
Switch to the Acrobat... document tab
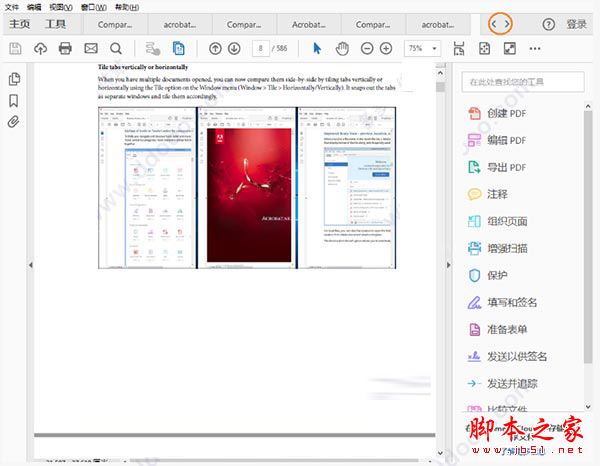tap(308, 24)
